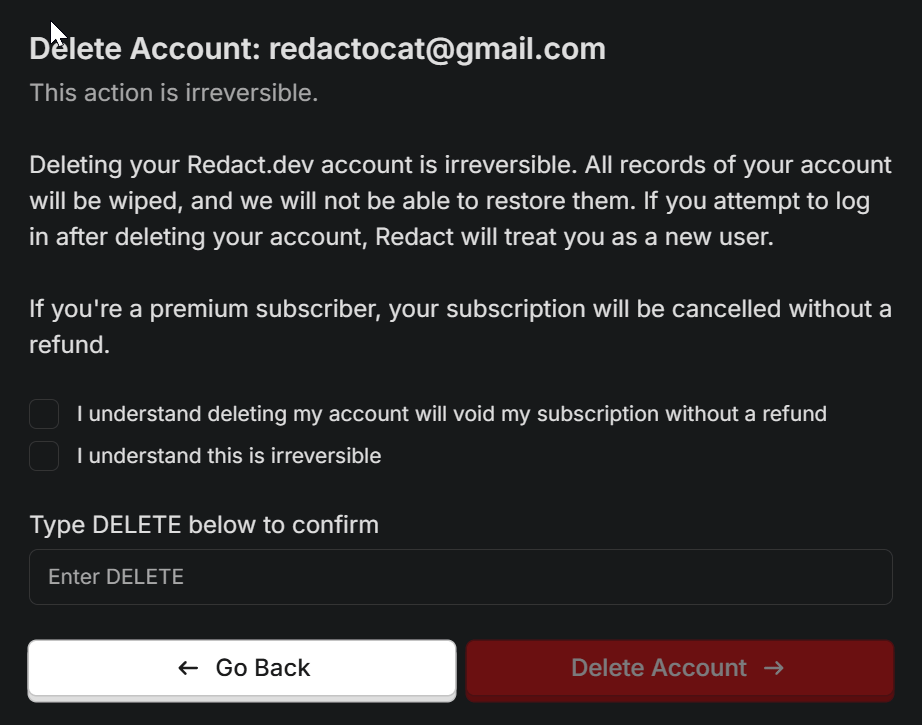Click the right arrow icon beside Delete Account

(x=773, y=668)
